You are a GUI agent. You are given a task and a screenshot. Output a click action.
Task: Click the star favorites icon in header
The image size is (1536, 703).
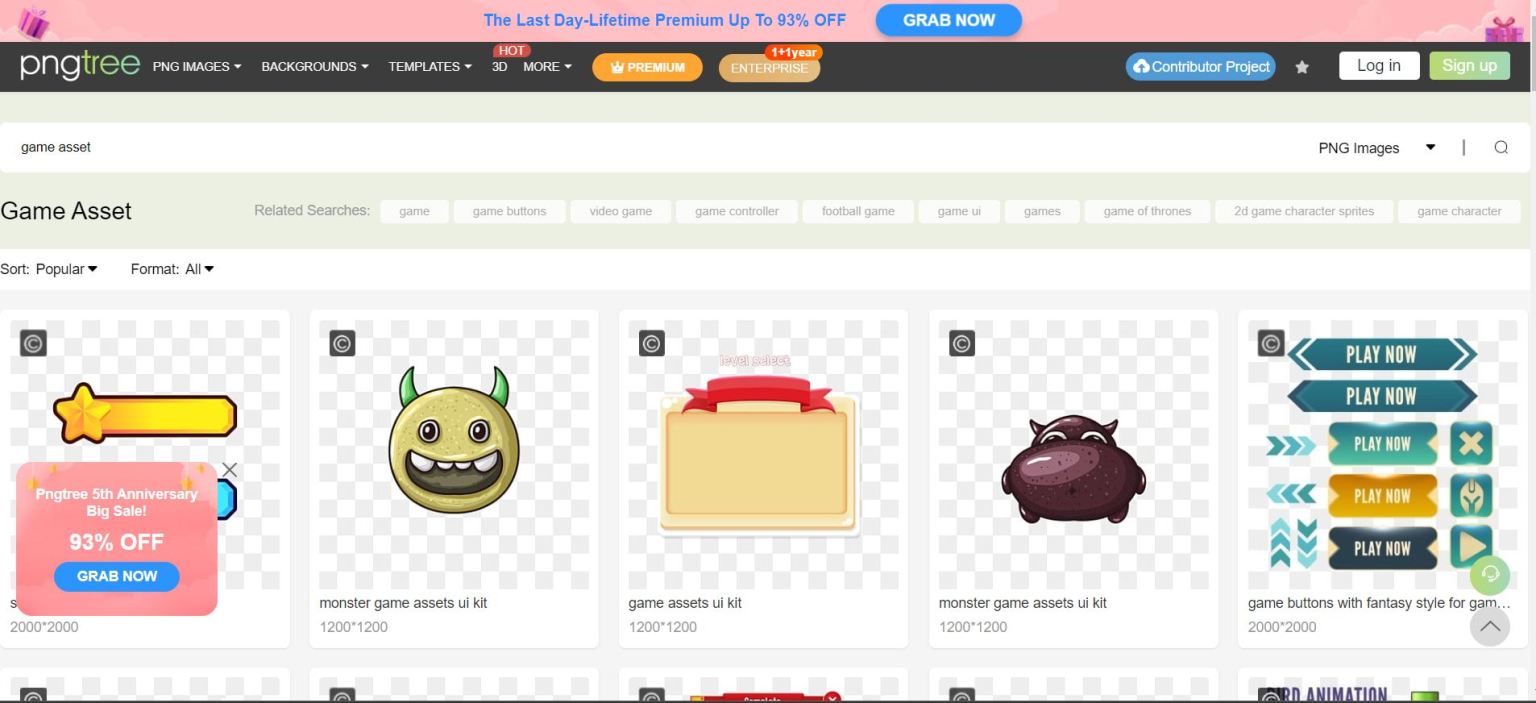pyautogui.click(x=1302, y=66)
